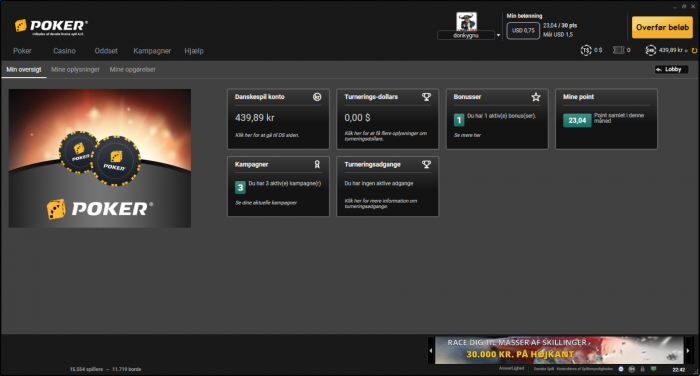Click the trophy icon on Turnerings-dollars card
700x376 pixels.
[x=426, y=97]
